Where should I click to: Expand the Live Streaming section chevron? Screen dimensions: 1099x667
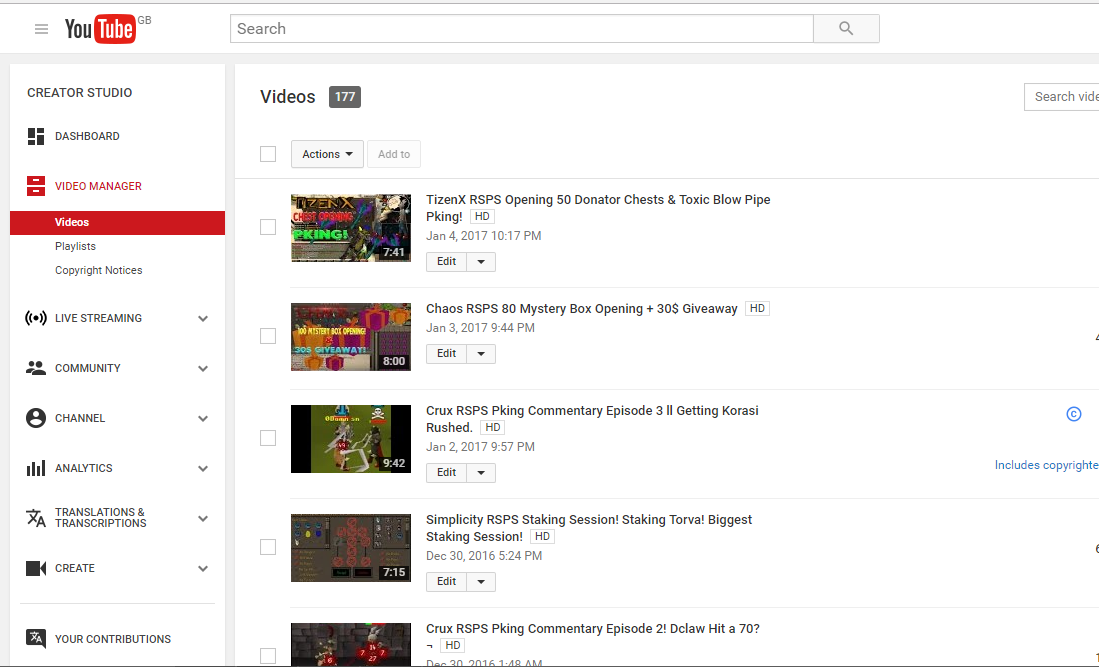click(203, 319)
